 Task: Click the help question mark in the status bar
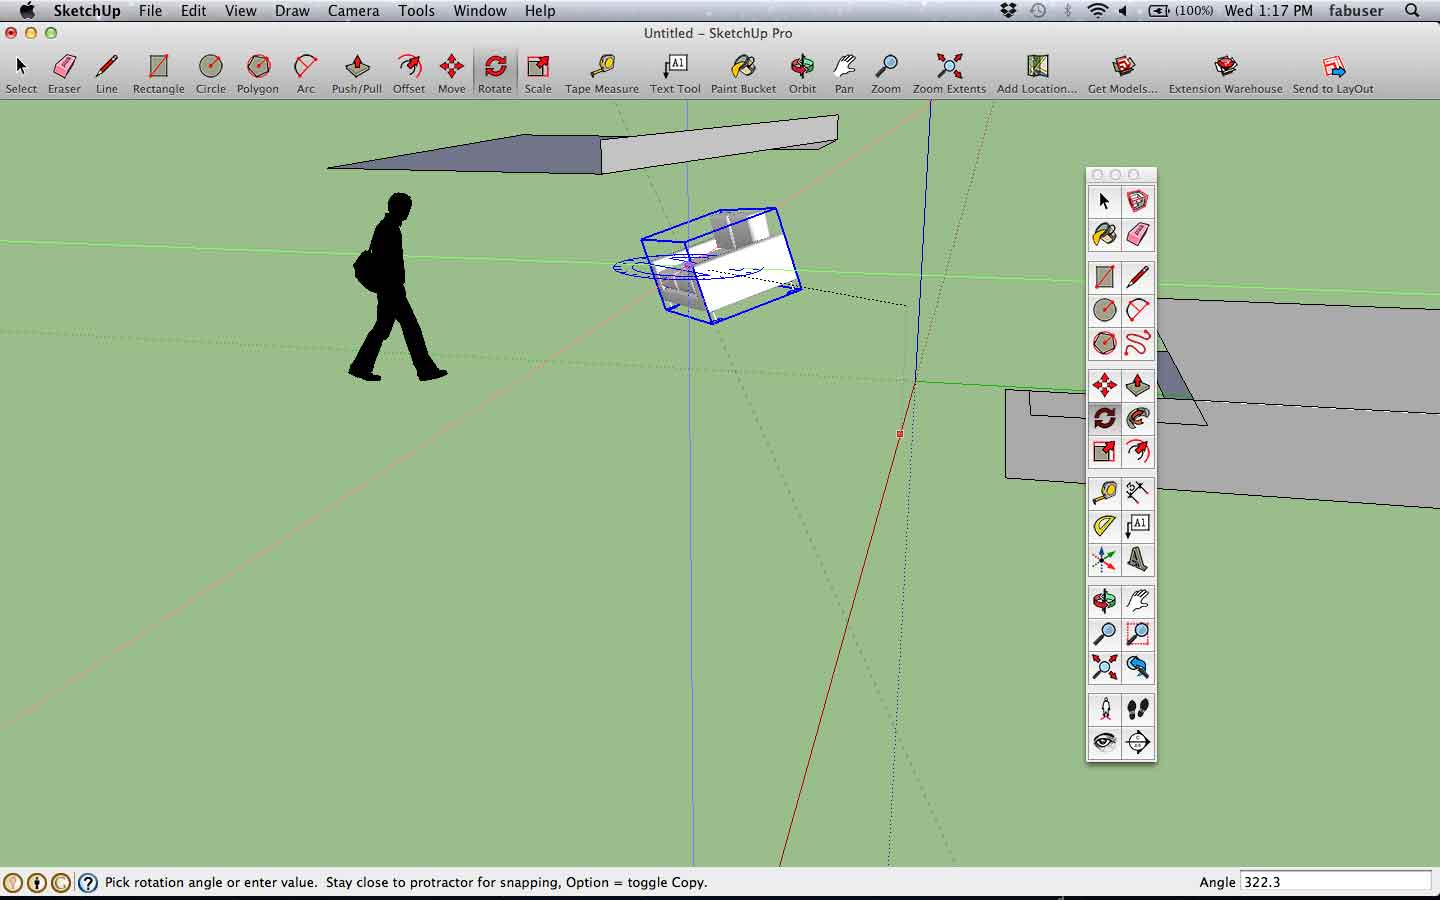tap(88, 882)
